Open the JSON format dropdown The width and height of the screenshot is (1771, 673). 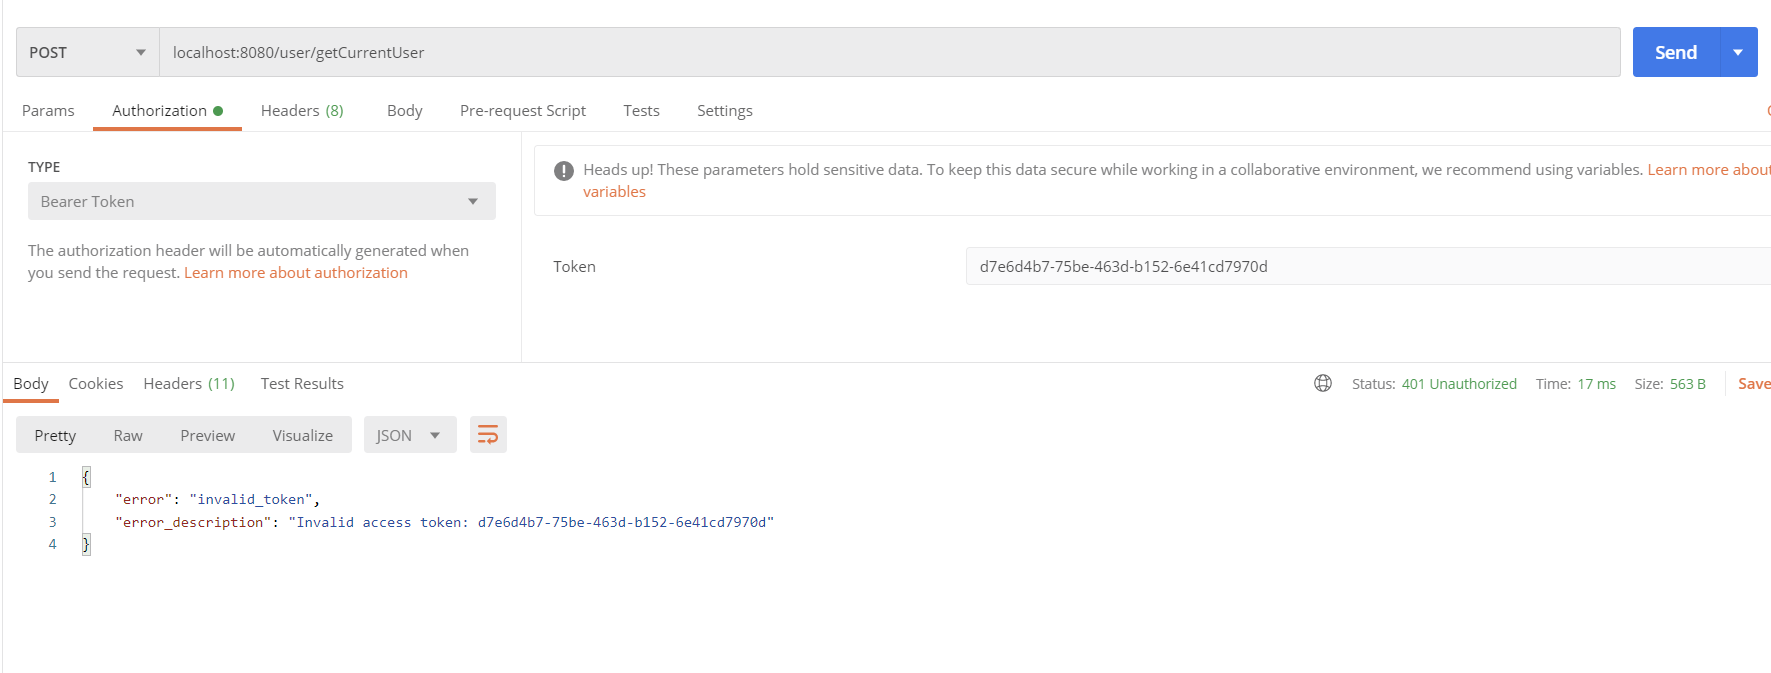(409, 435)
